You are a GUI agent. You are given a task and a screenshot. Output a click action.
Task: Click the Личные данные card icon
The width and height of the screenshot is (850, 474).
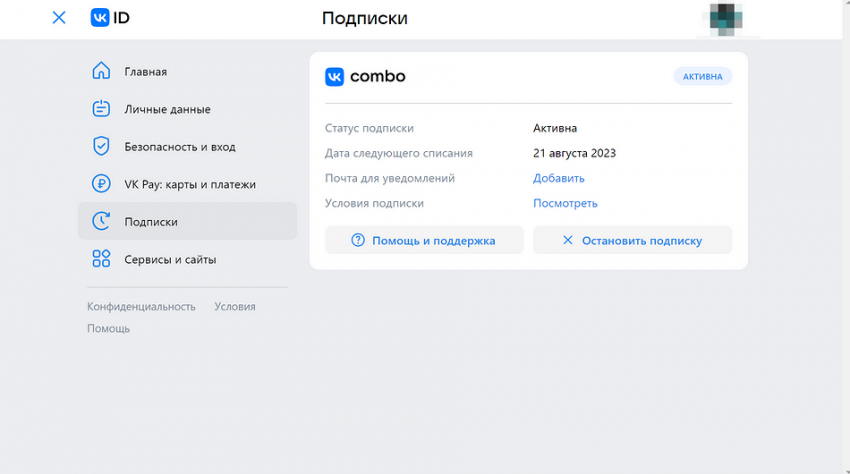pos(101,109)
